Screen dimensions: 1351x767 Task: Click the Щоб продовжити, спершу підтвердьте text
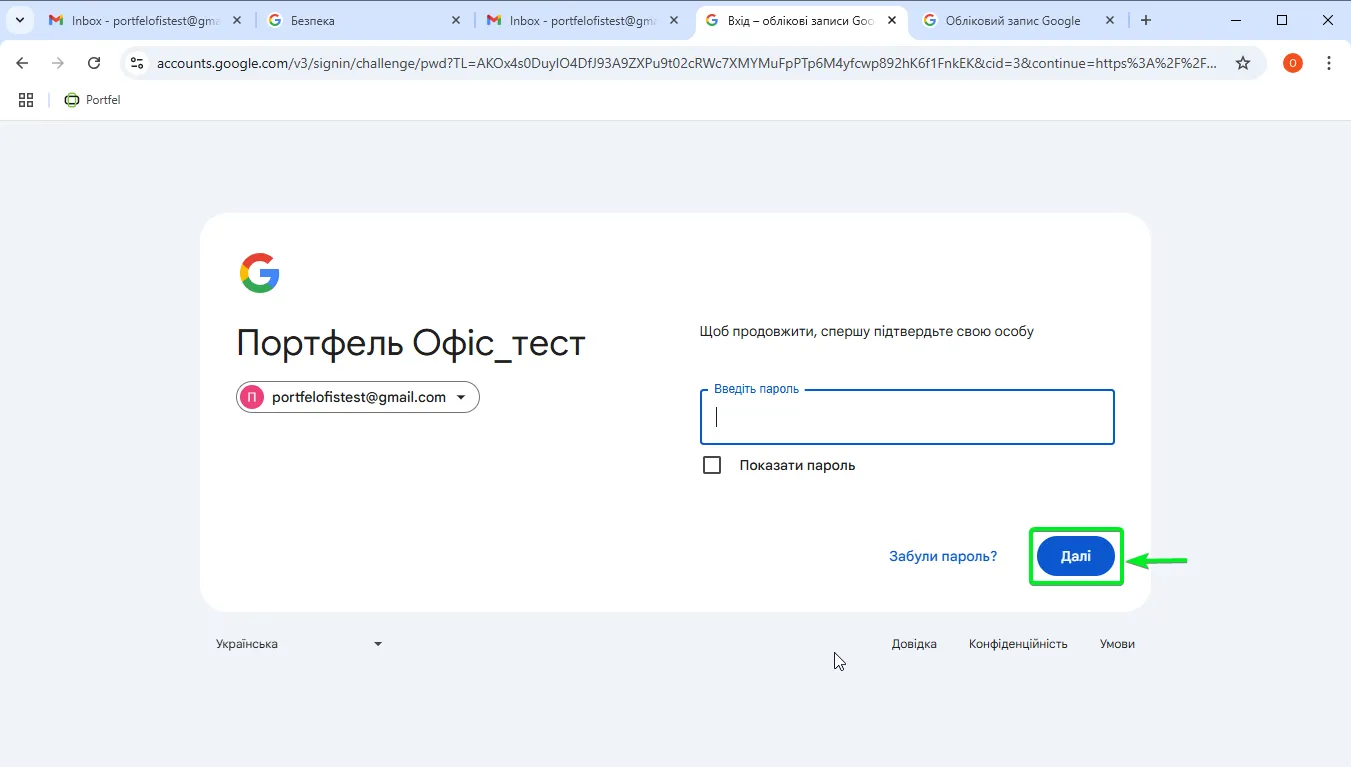pos(867,331)
